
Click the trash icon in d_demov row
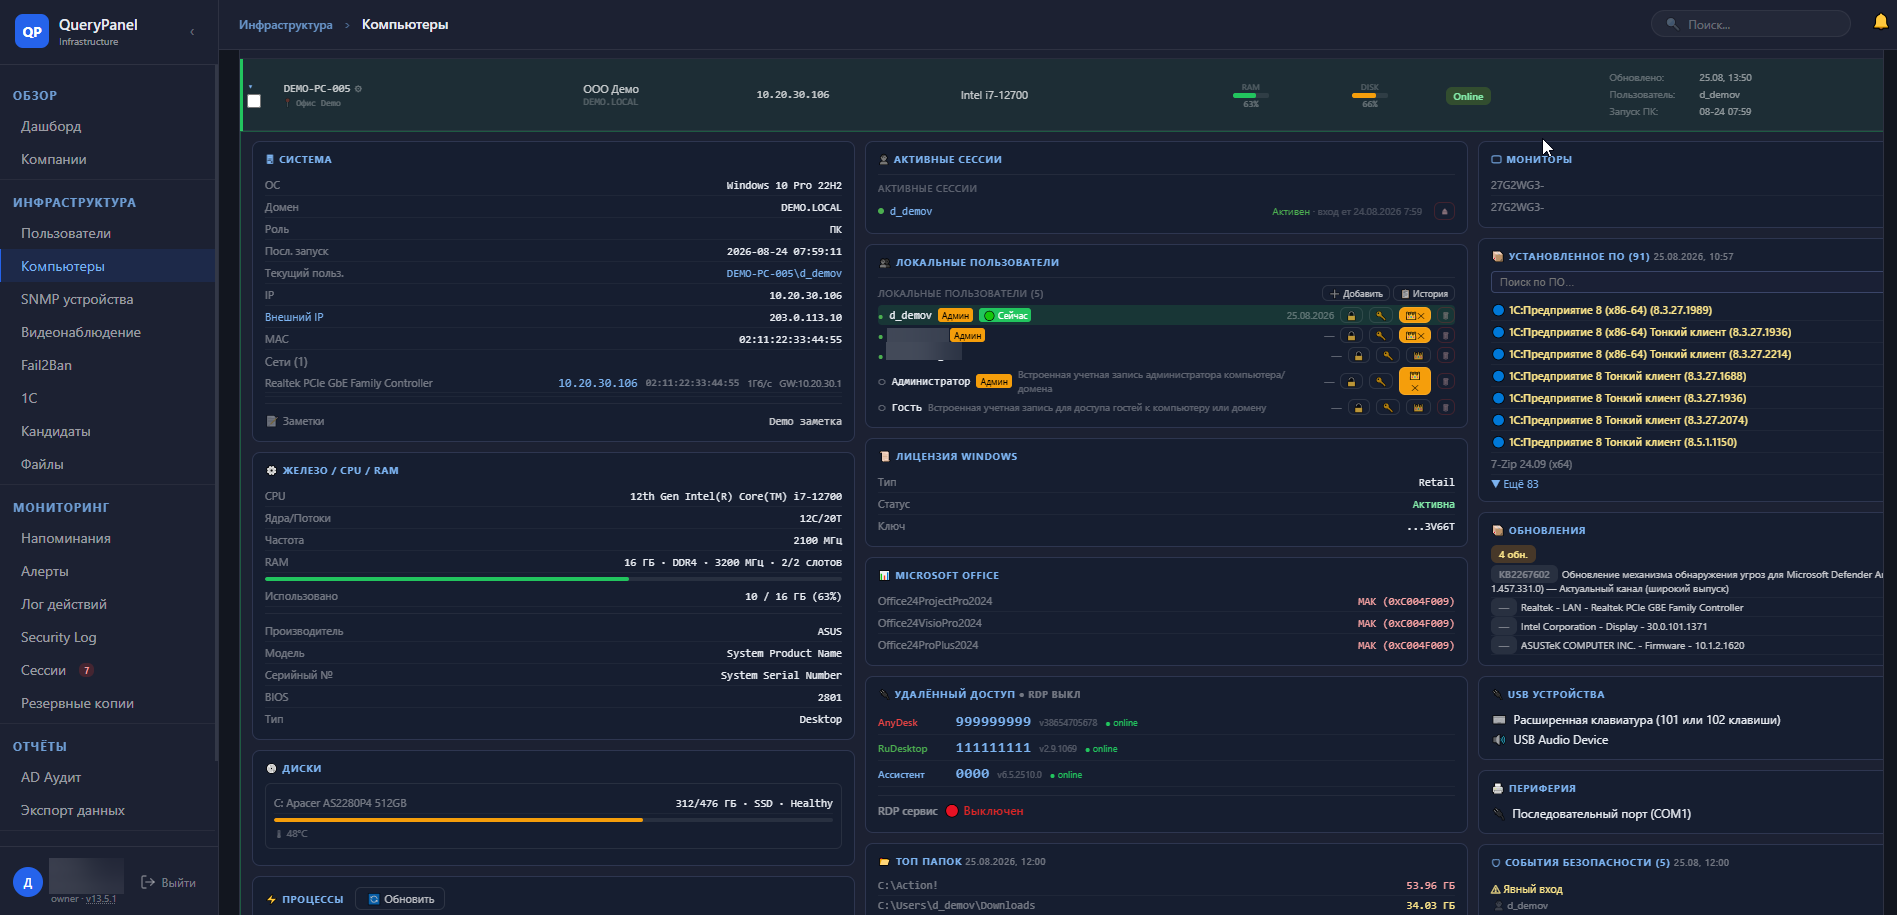click(1445, 316)
